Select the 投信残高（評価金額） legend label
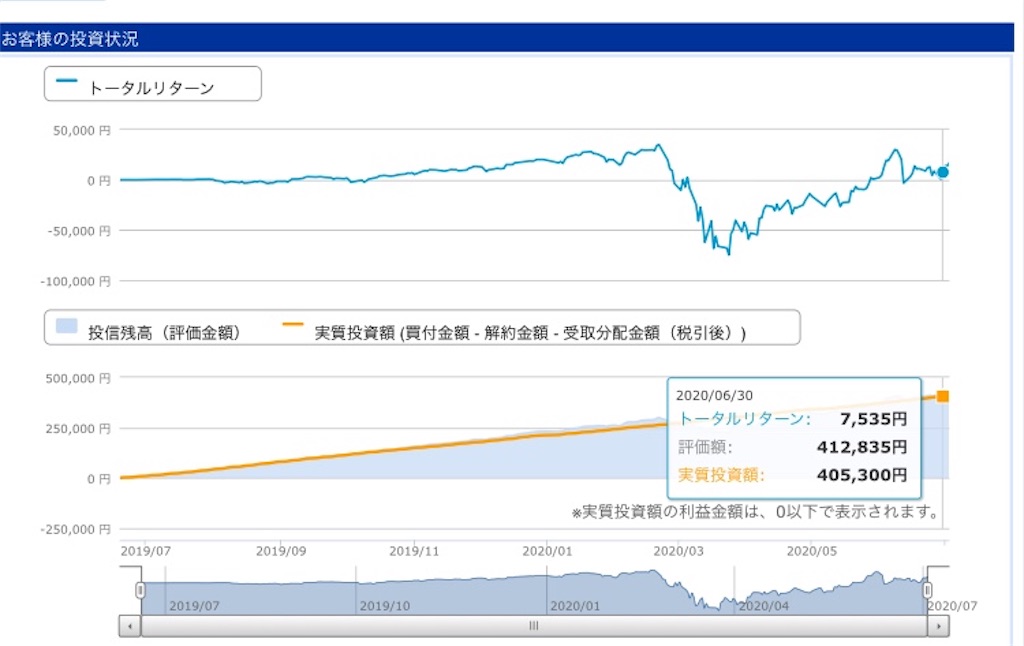This screenshot has height=646, width=1024. pyautogui.click(x=164, y=333)
